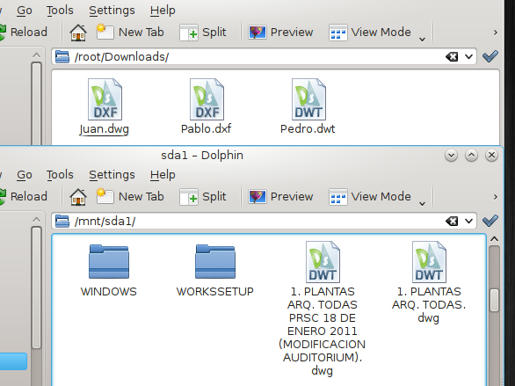Open Go menu in sda1 Dolphin window
This screenshot has width=515, height=386.
(24, 175)
